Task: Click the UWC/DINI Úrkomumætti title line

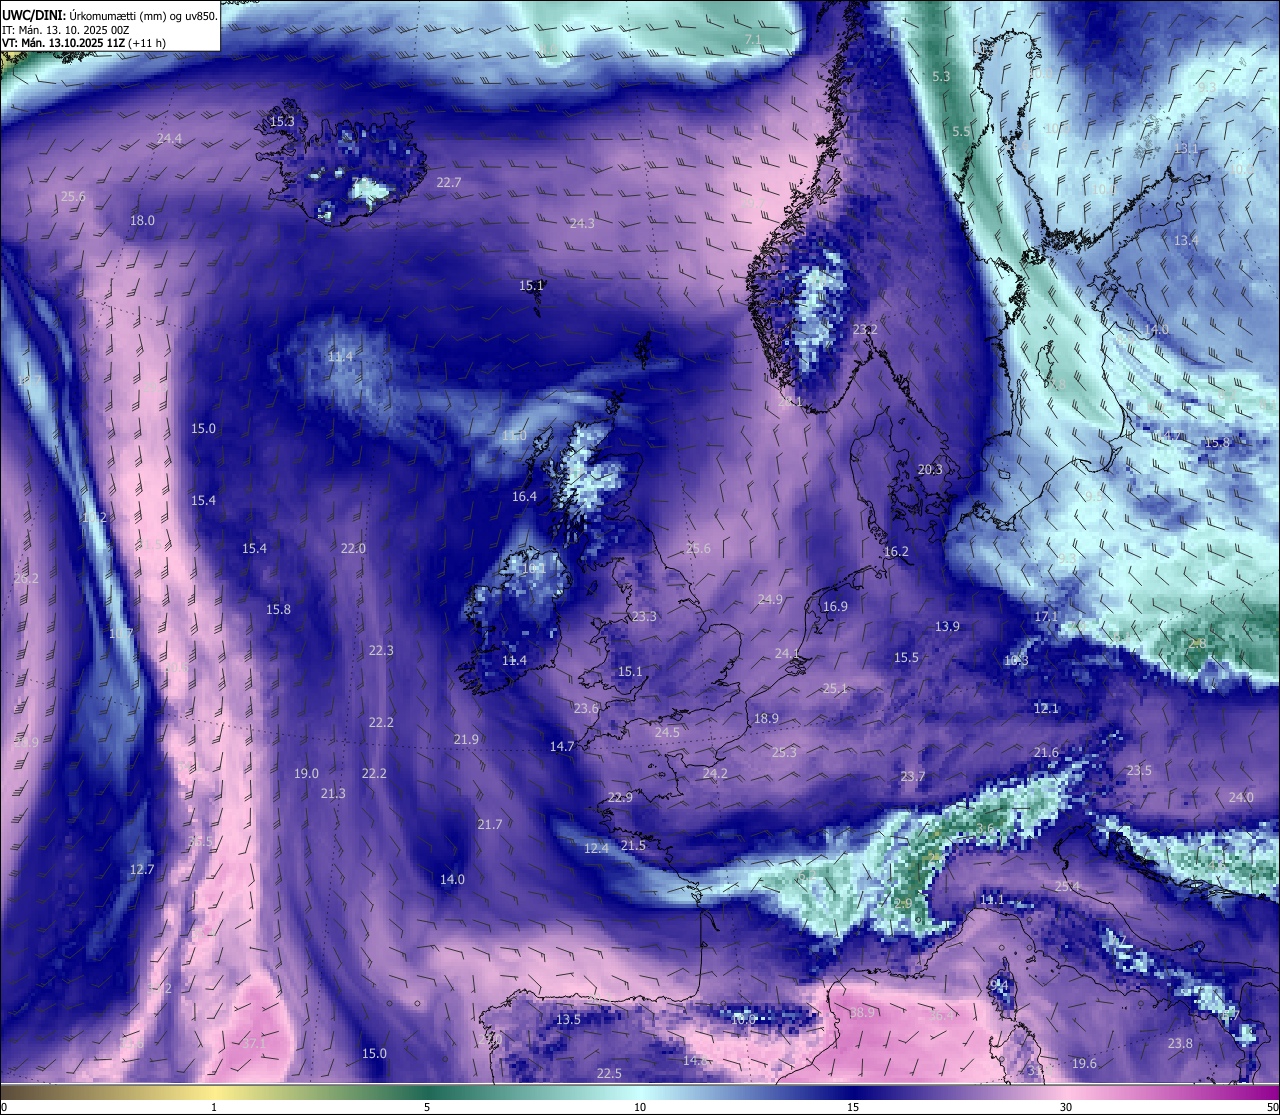Action: 109,15
